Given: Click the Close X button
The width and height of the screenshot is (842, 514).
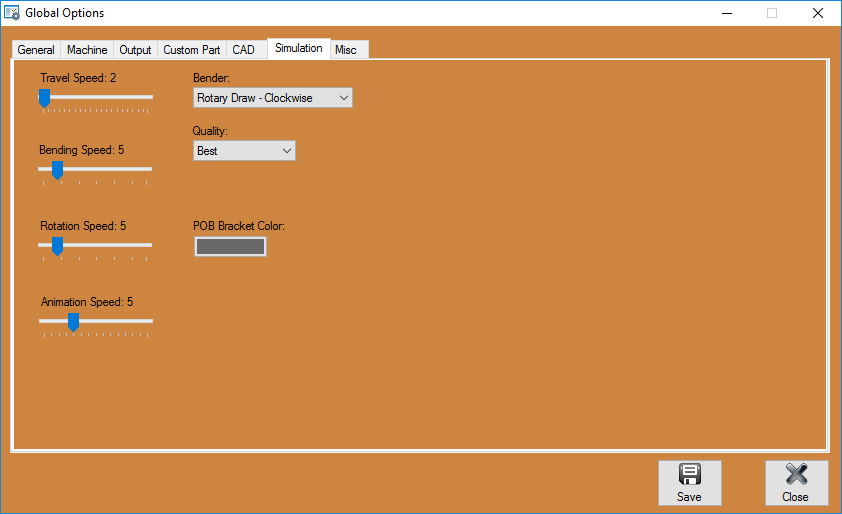Looking at the screenshot, I should click(x=796, y=482).
